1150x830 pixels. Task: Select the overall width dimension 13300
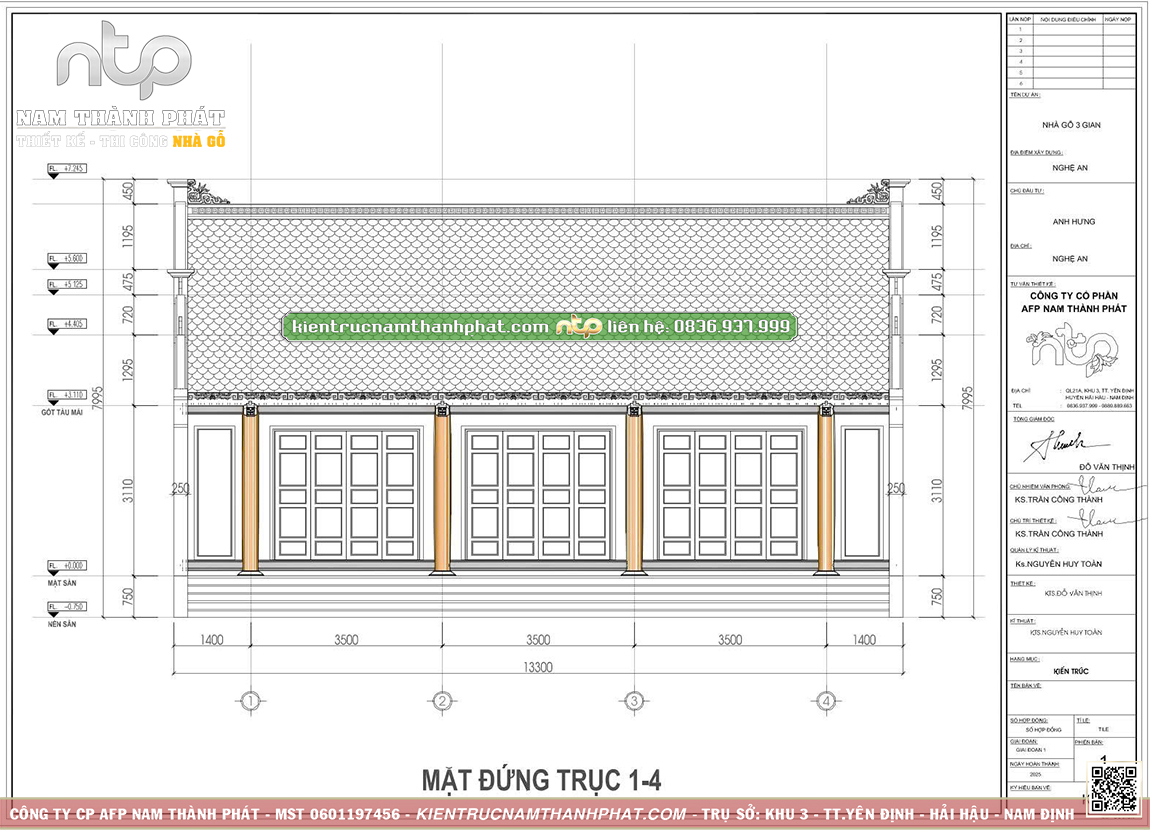538,667
